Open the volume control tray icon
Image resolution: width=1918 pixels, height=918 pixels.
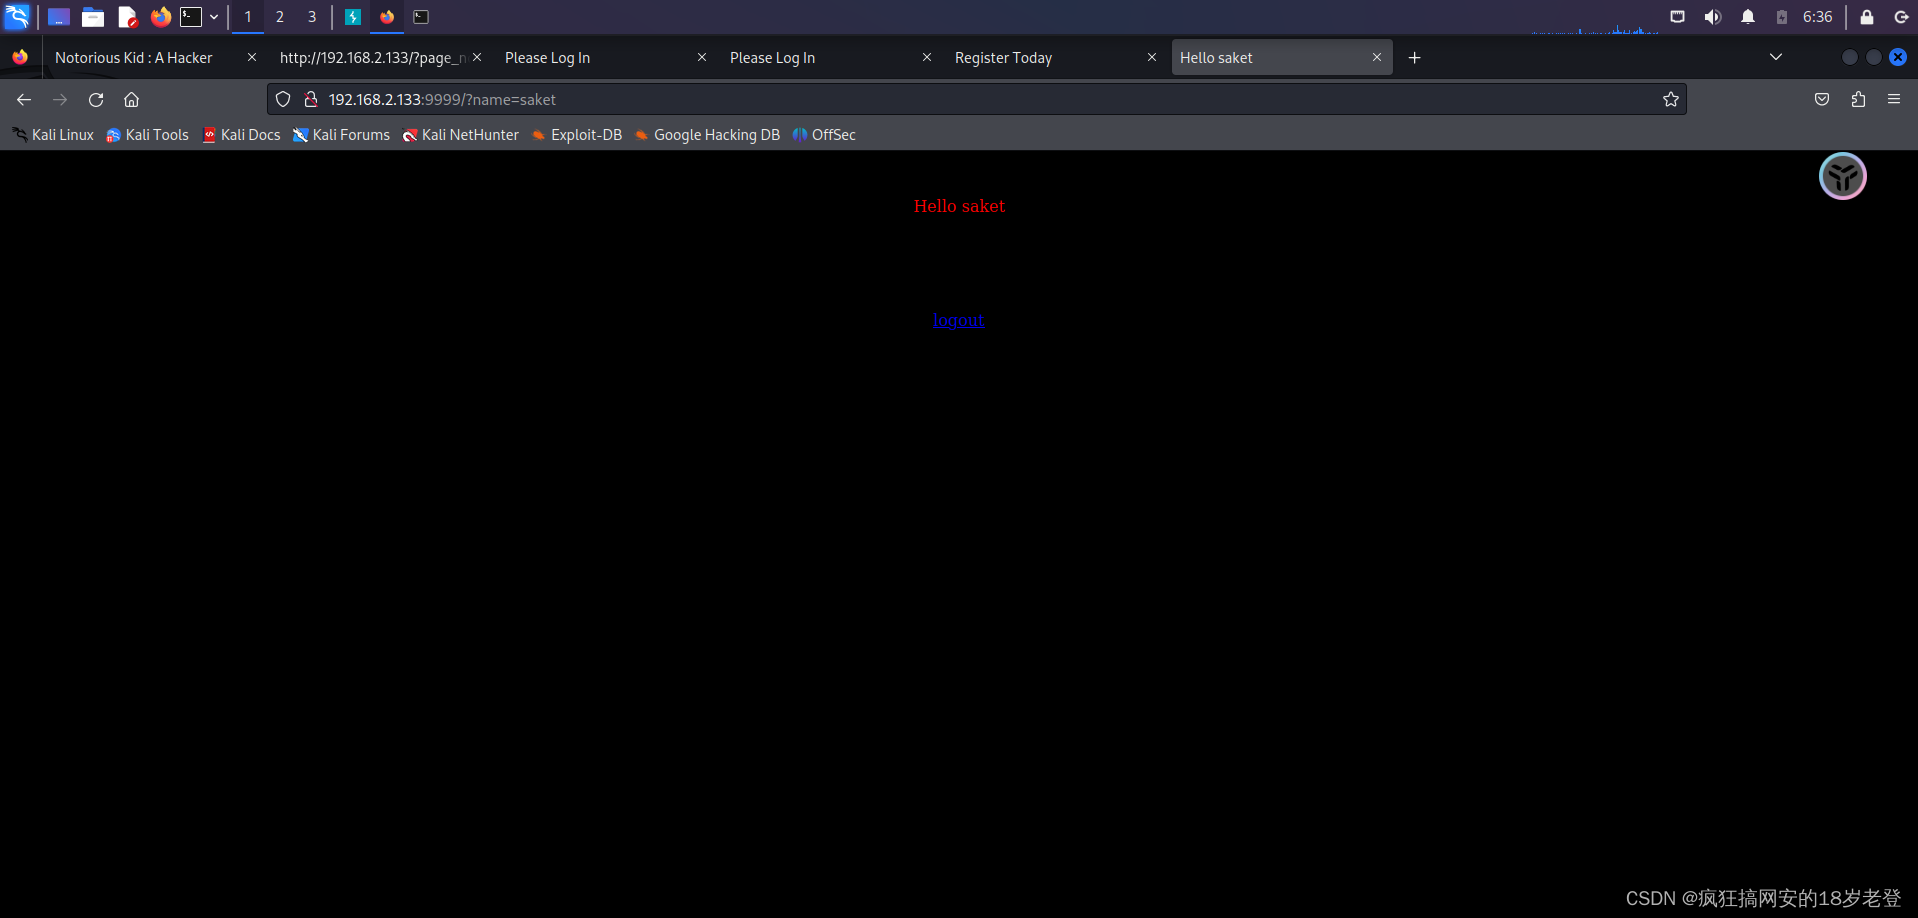pyautogui.click(x=1713, y=17)
